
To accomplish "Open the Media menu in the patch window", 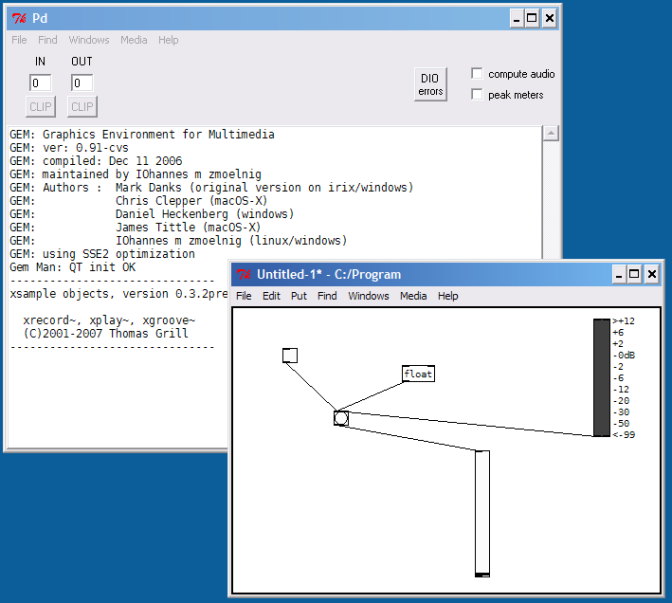I will click(x=413, y=296).
